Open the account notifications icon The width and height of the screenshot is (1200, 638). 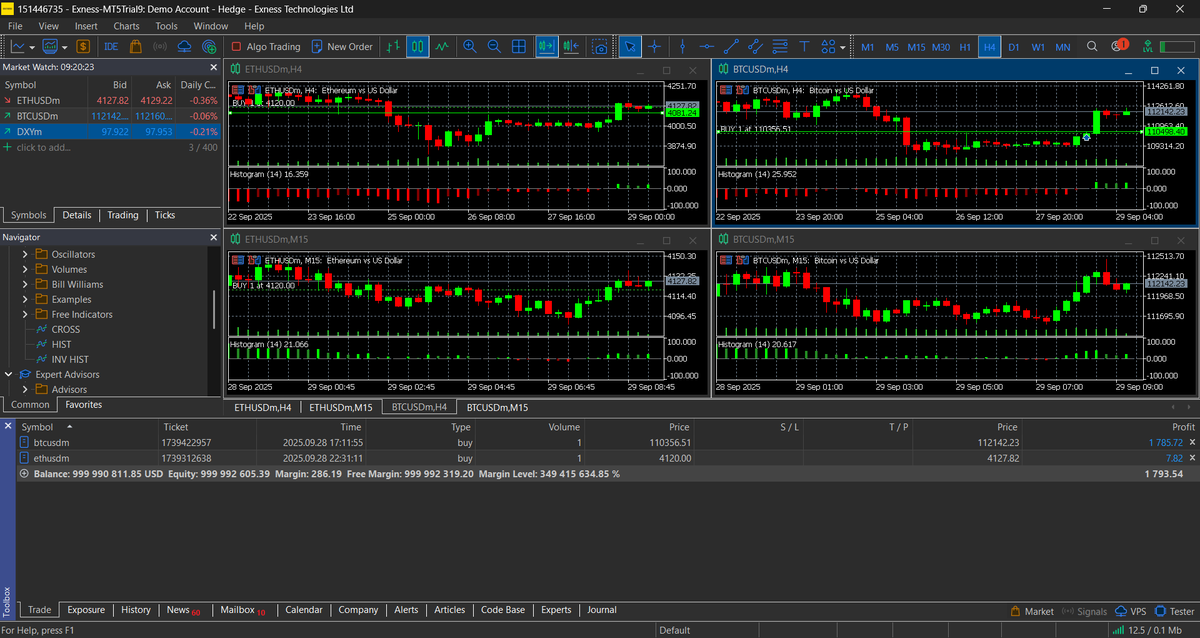click(1118, 46)
